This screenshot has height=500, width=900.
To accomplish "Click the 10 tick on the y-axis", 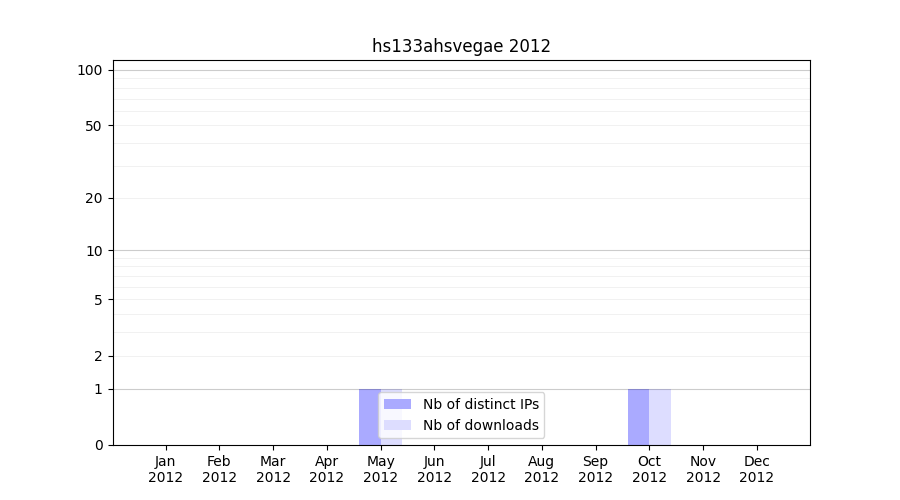I will point(94,251).
